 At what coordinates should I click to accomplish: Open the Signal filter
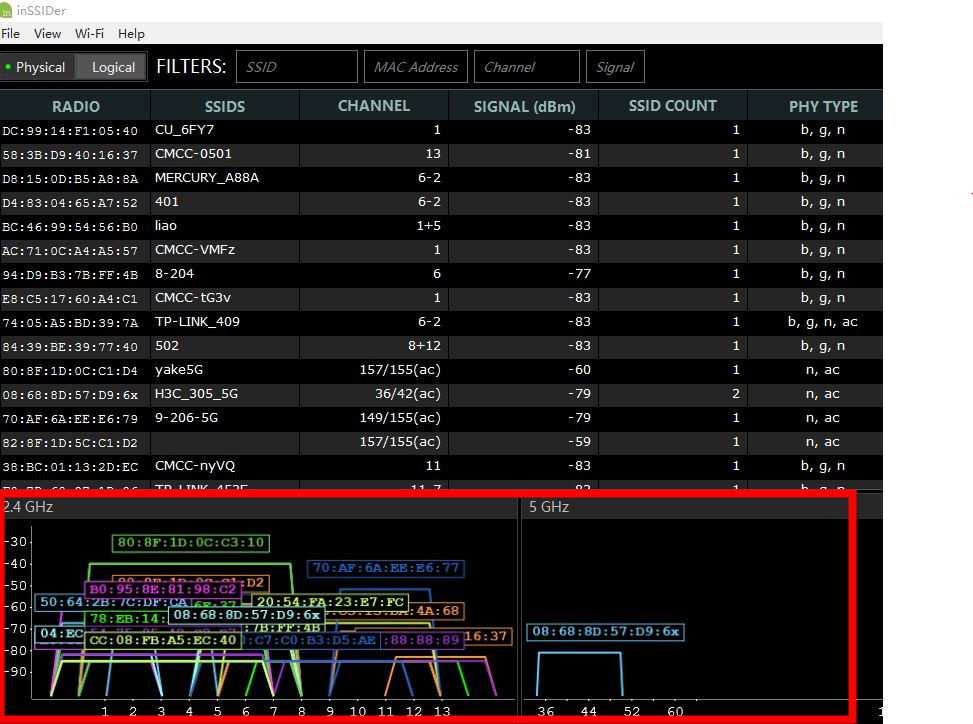click(615, 67)
